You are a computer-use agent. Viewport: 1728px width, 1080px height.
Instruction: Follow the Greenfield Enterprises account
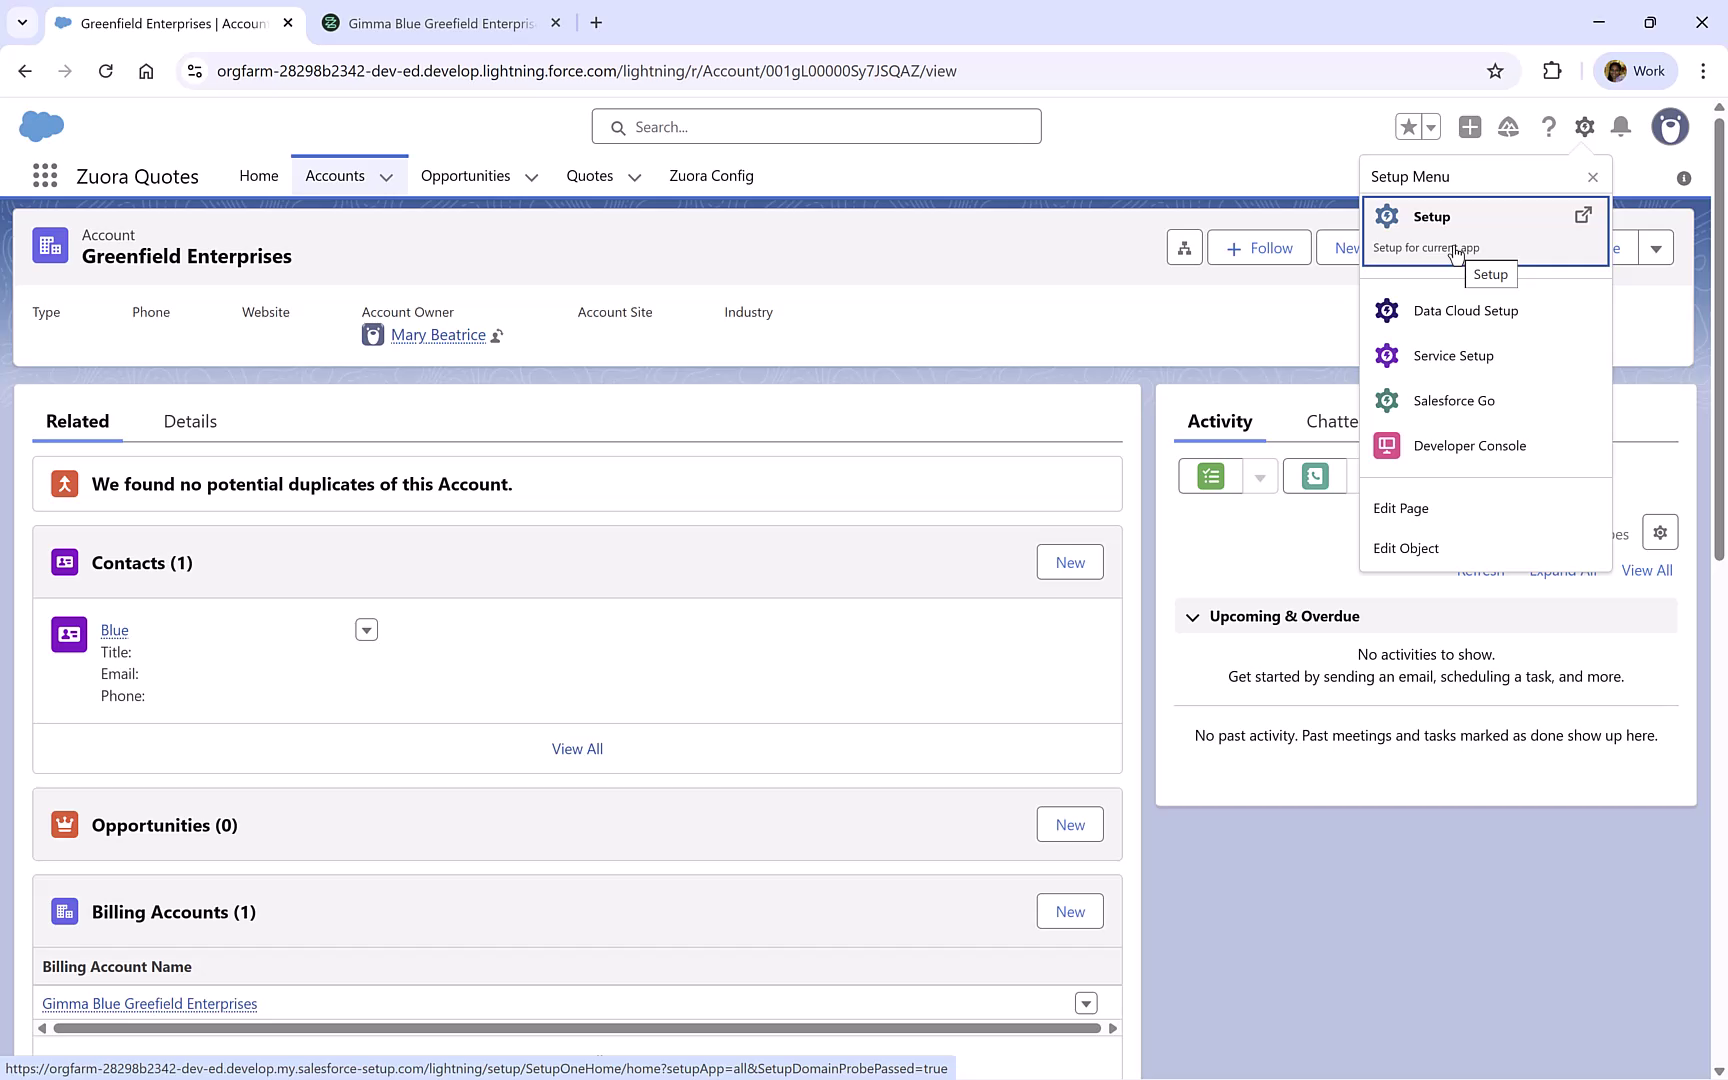click(x=1258, y=247)
